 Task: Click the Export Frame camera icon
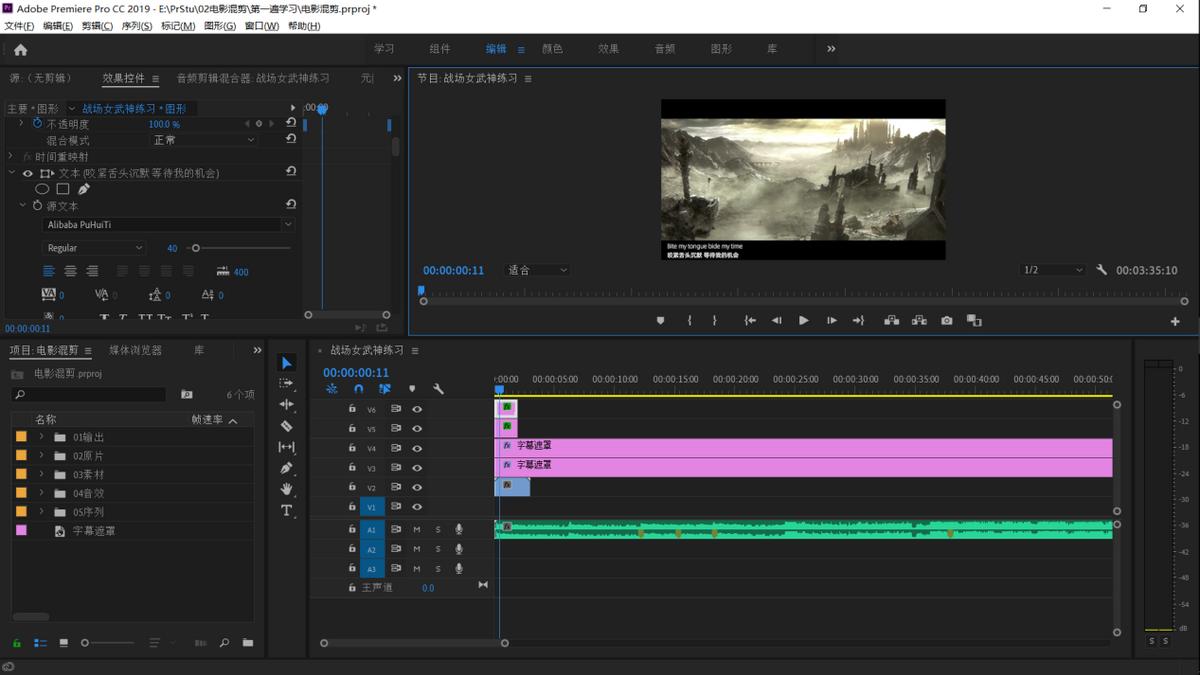point(946,321)
